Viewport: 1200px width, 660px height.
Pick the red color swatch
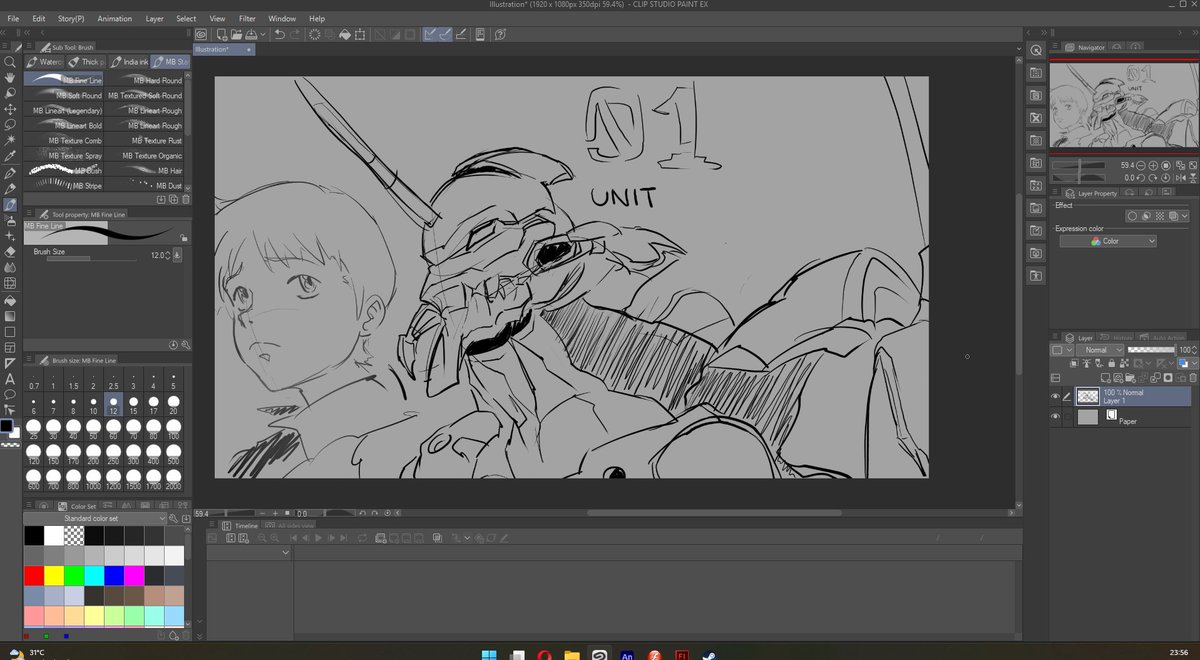click(x=34, y=576)
